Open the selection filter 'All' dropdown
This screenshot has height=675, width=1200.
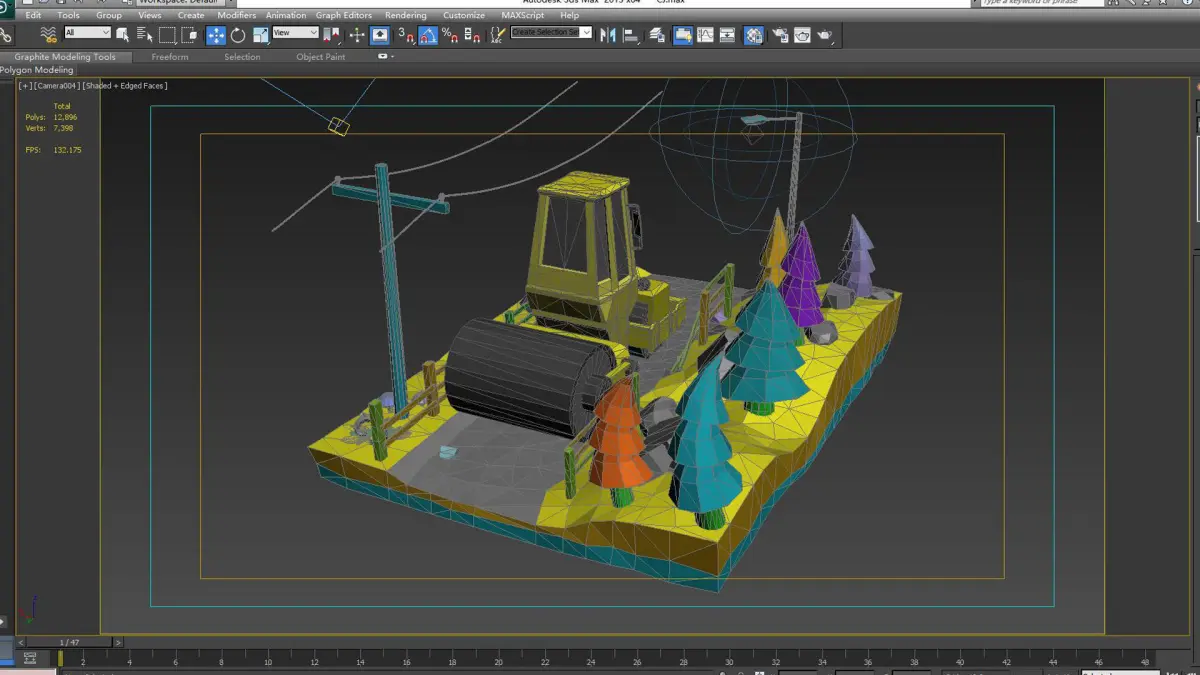tap(87, 33)
